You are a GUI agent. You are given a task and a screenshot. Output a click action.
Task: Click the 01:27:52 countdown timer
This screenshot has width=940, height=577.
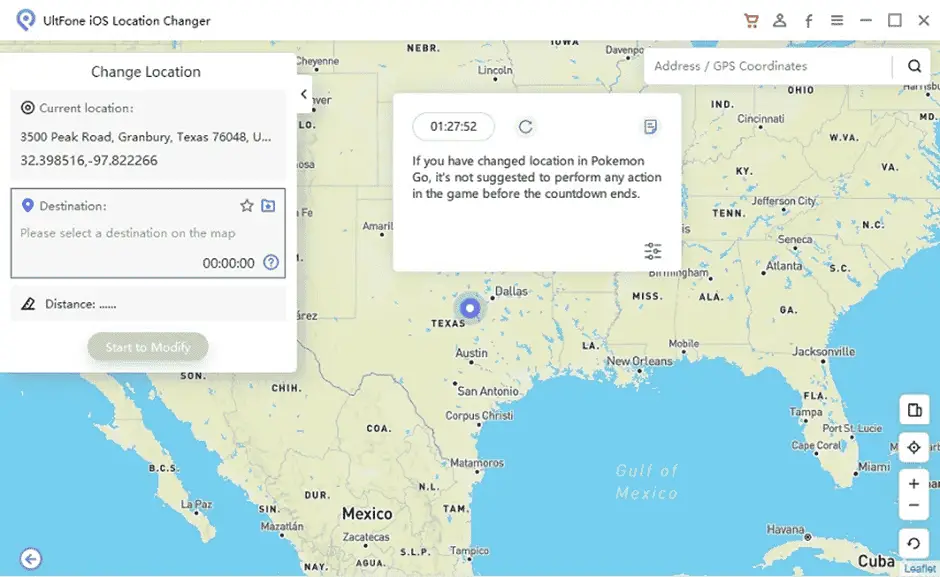[x=453, y=127]
